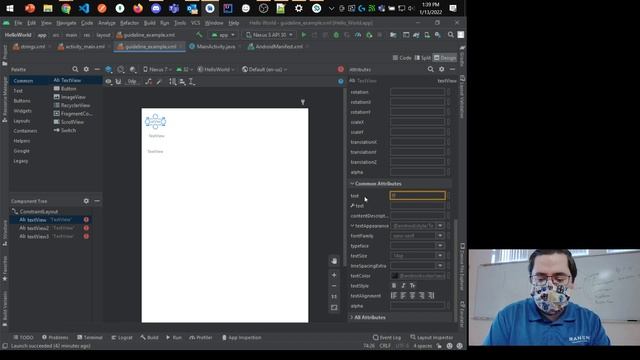This screenshot has width=640, height=360.
Task: Open the textAppearance dropdown arrow
Action: pyautogui.click(x=440, y=226)
